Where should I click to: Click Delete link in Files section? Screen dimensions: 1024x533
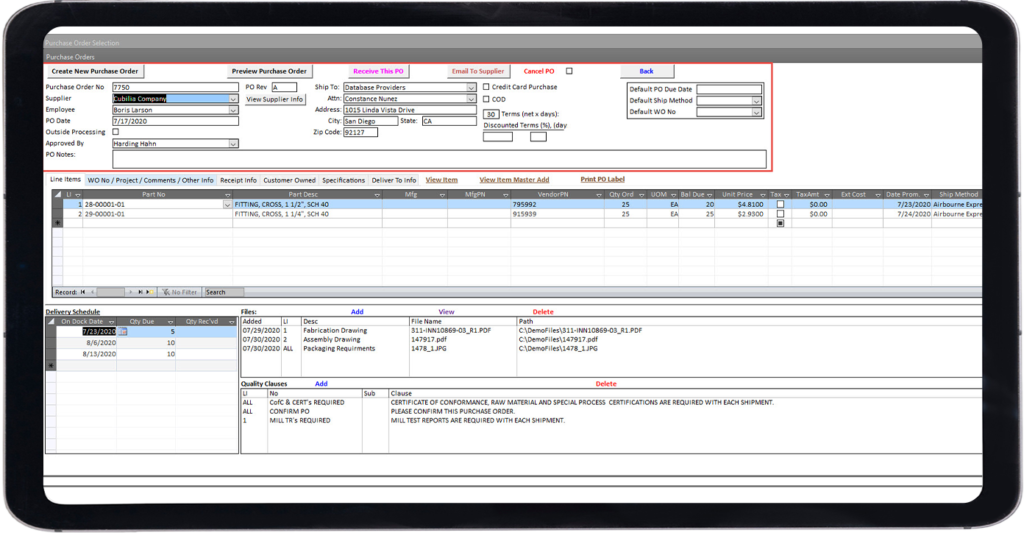tap(543, 312)
